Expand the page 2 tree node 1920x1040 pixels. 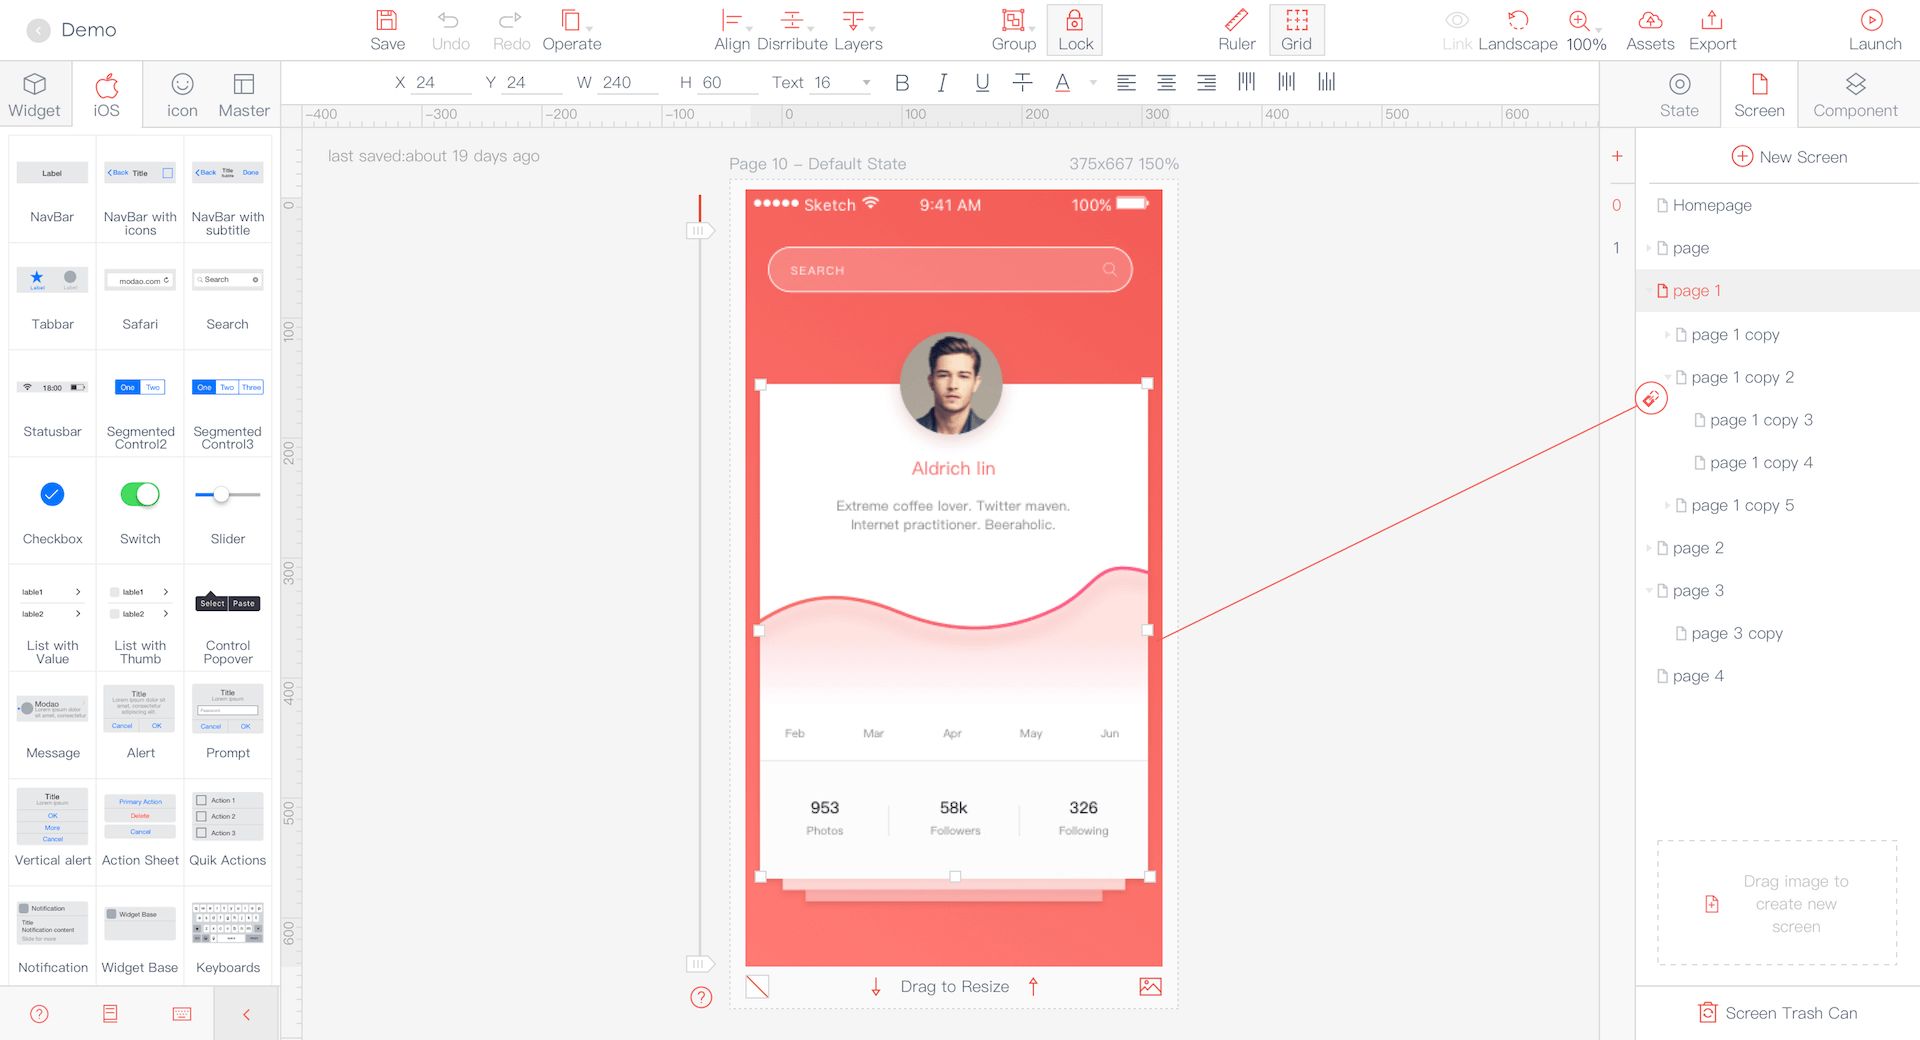pyautogui.click(x=1650, y=547)
